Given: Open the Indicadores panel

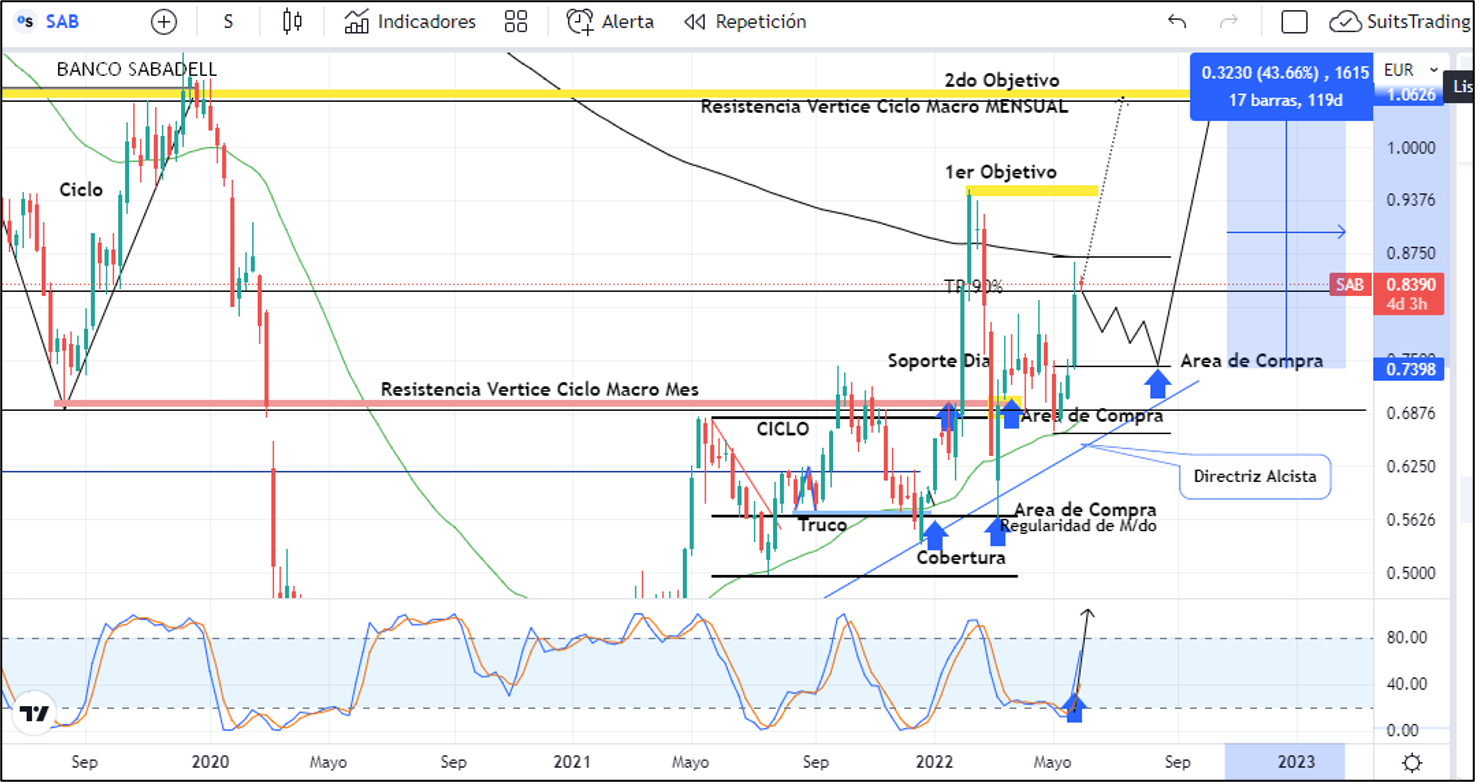Looking at the screenshot, I should [410, 22].
